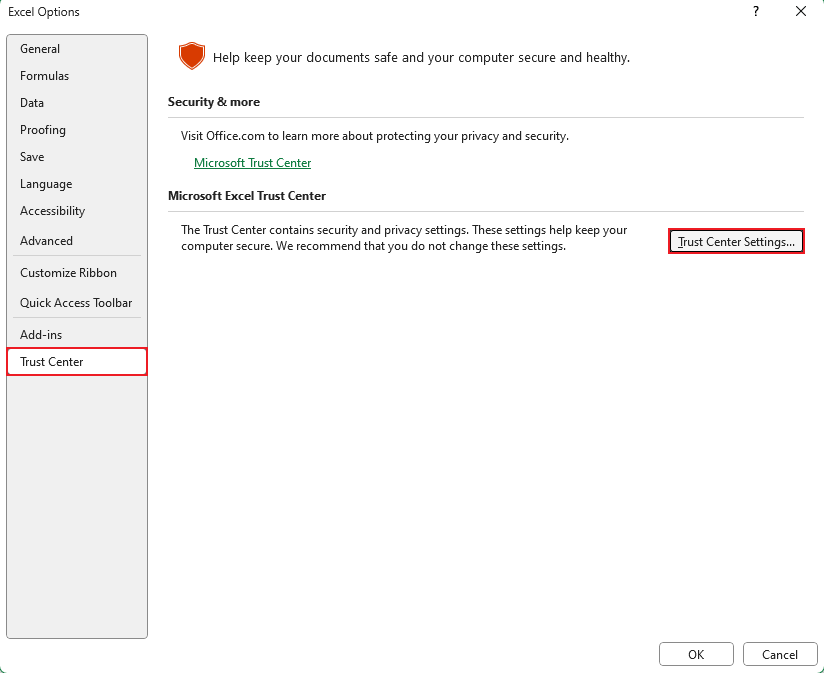Screen dimensions: 824x673
Task: Open the General options category
Action: pos(77,49)
